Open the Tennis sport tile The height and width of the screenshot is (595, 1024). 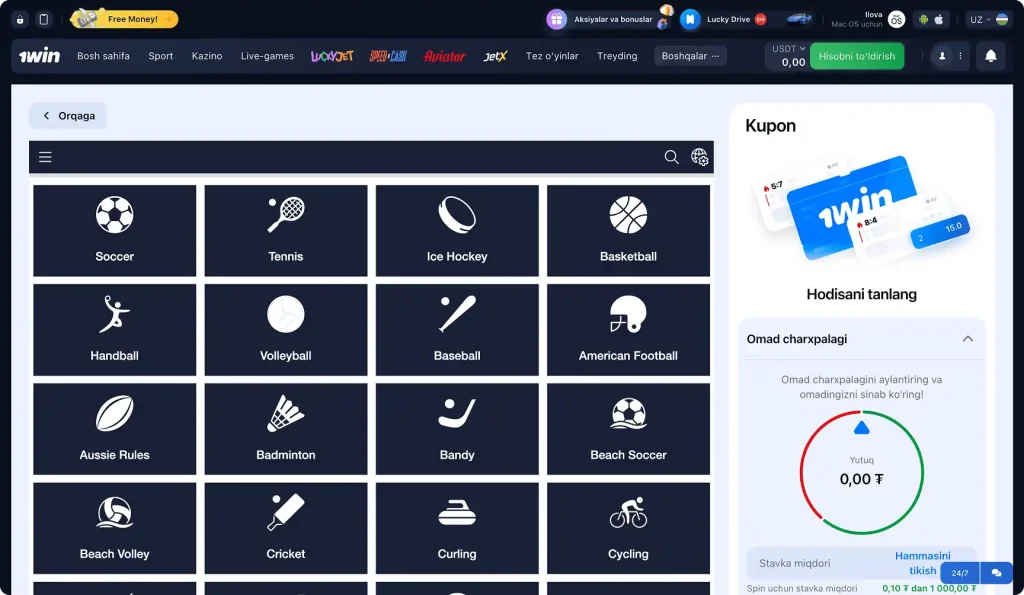coord(285,231)
